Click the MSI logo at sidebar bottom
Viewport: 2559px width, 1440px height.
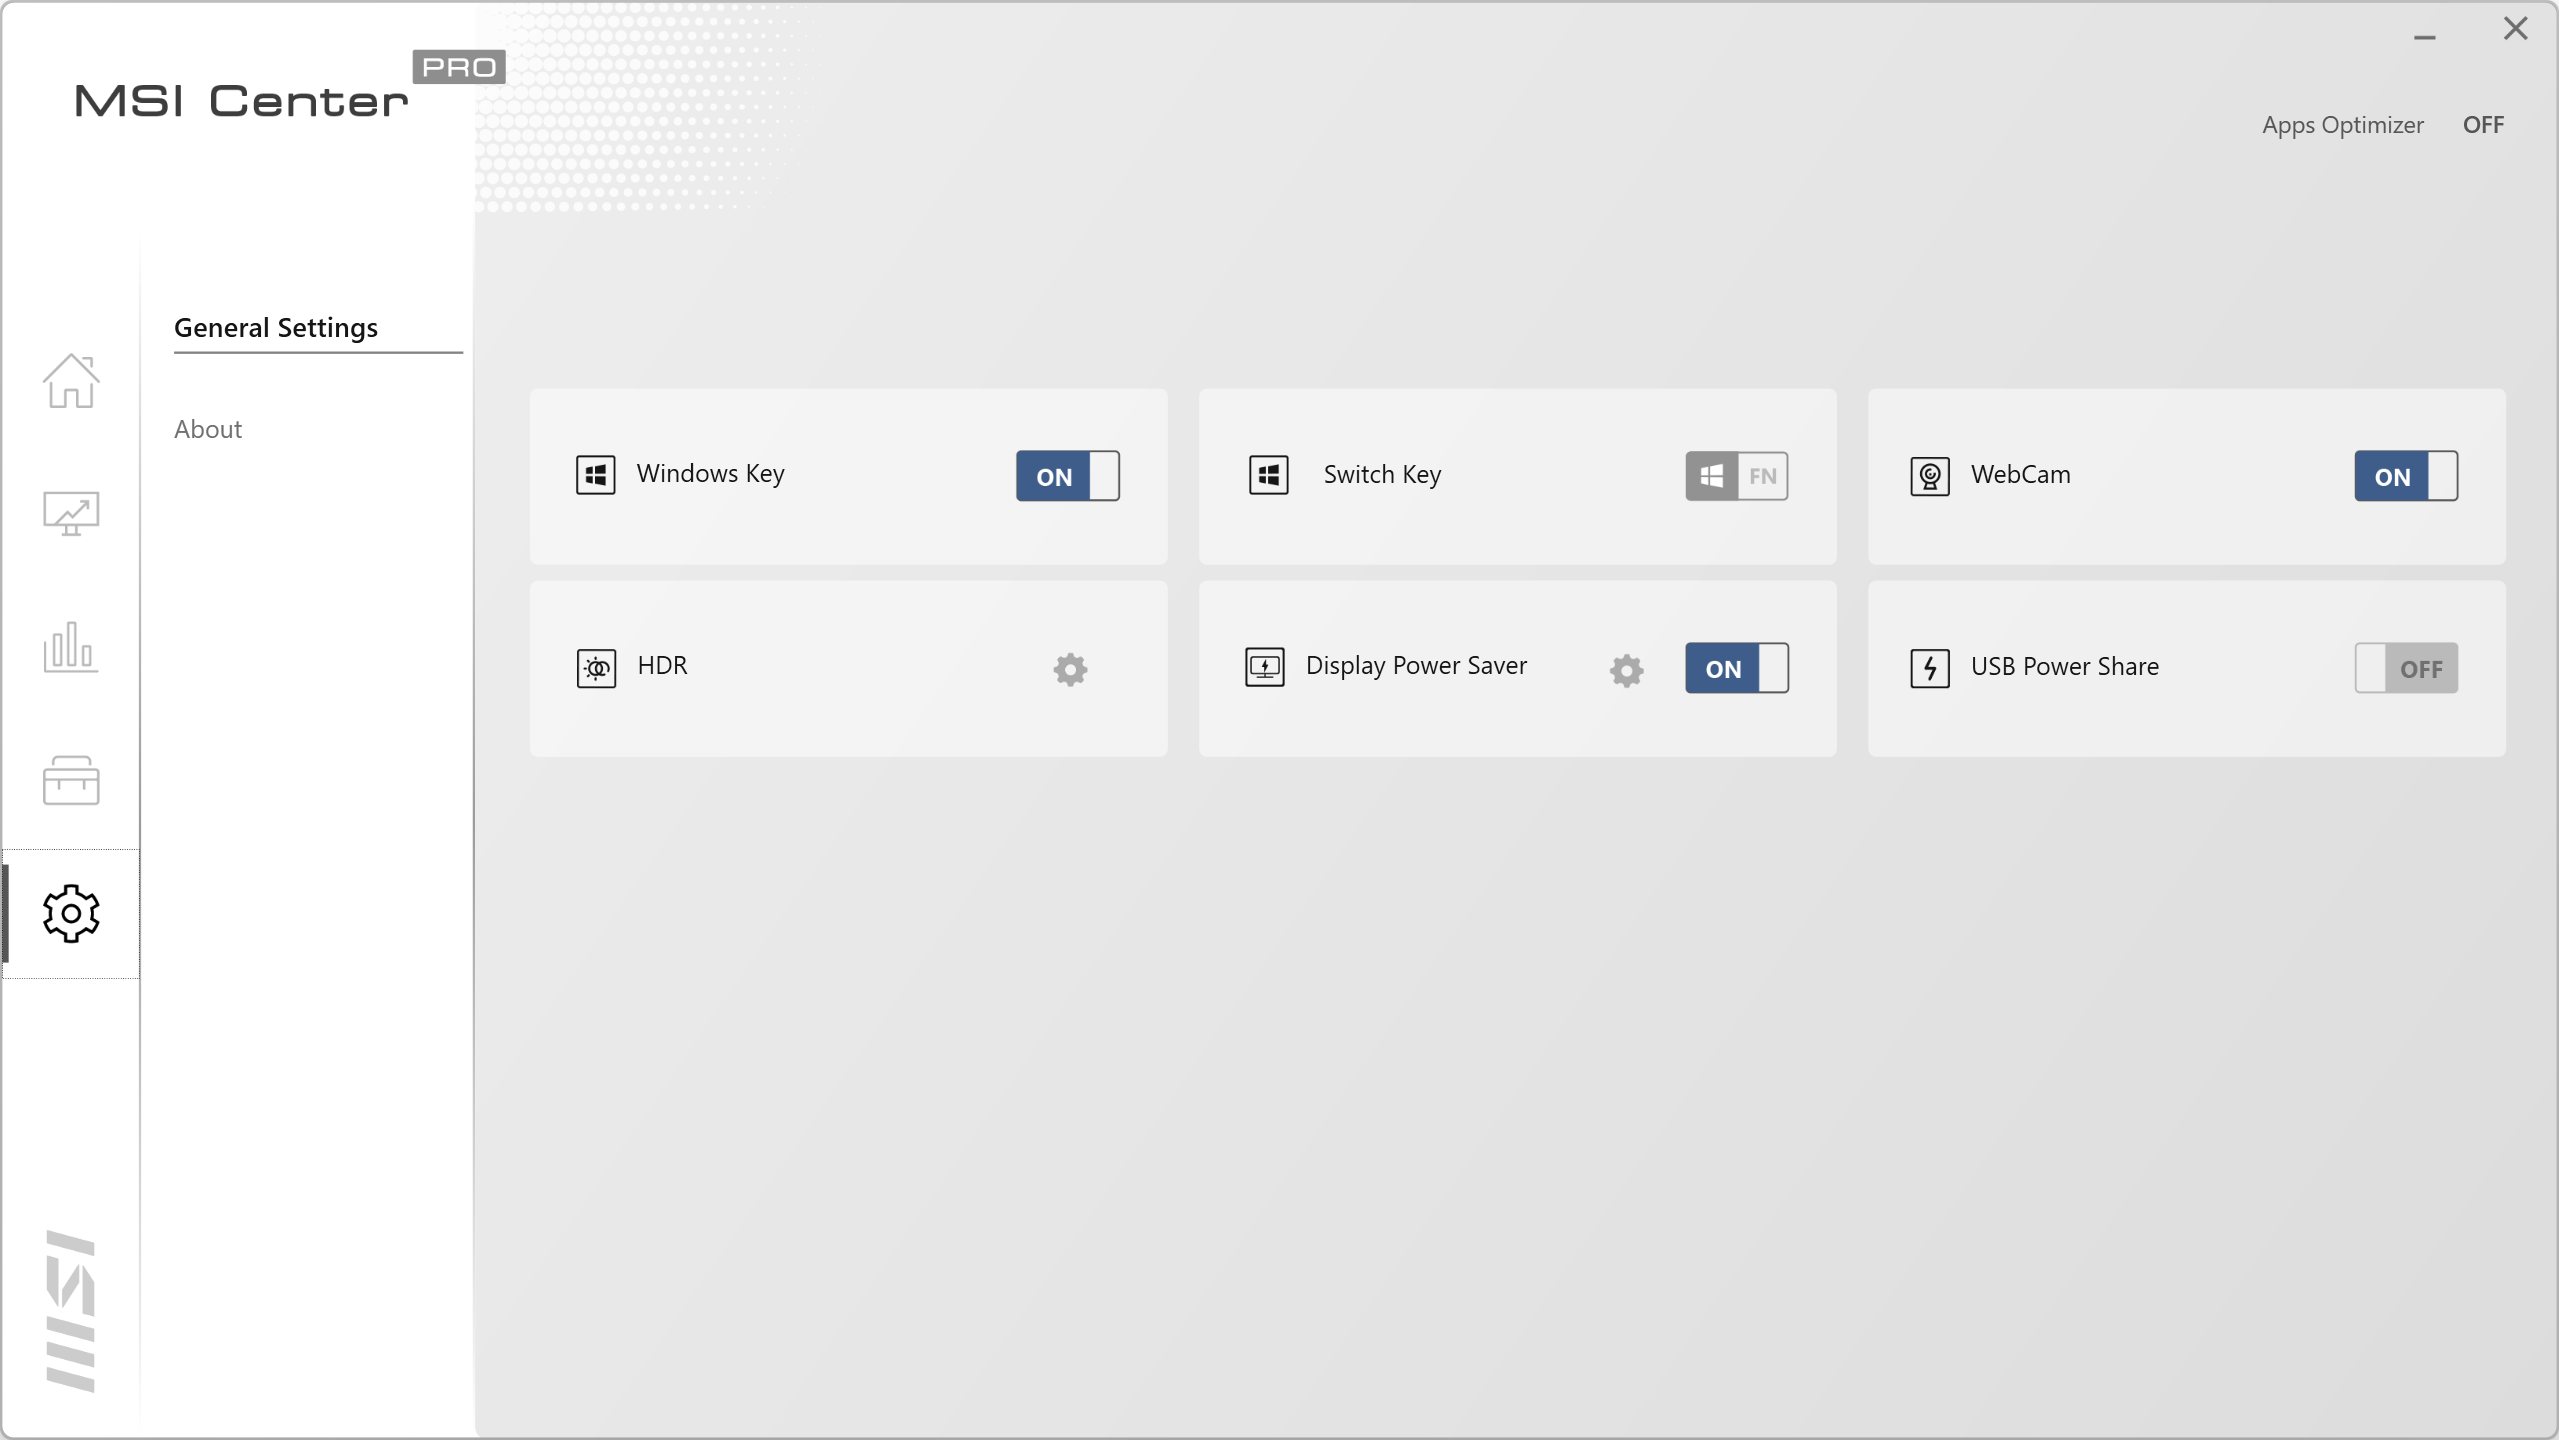tap(71, 1310)
